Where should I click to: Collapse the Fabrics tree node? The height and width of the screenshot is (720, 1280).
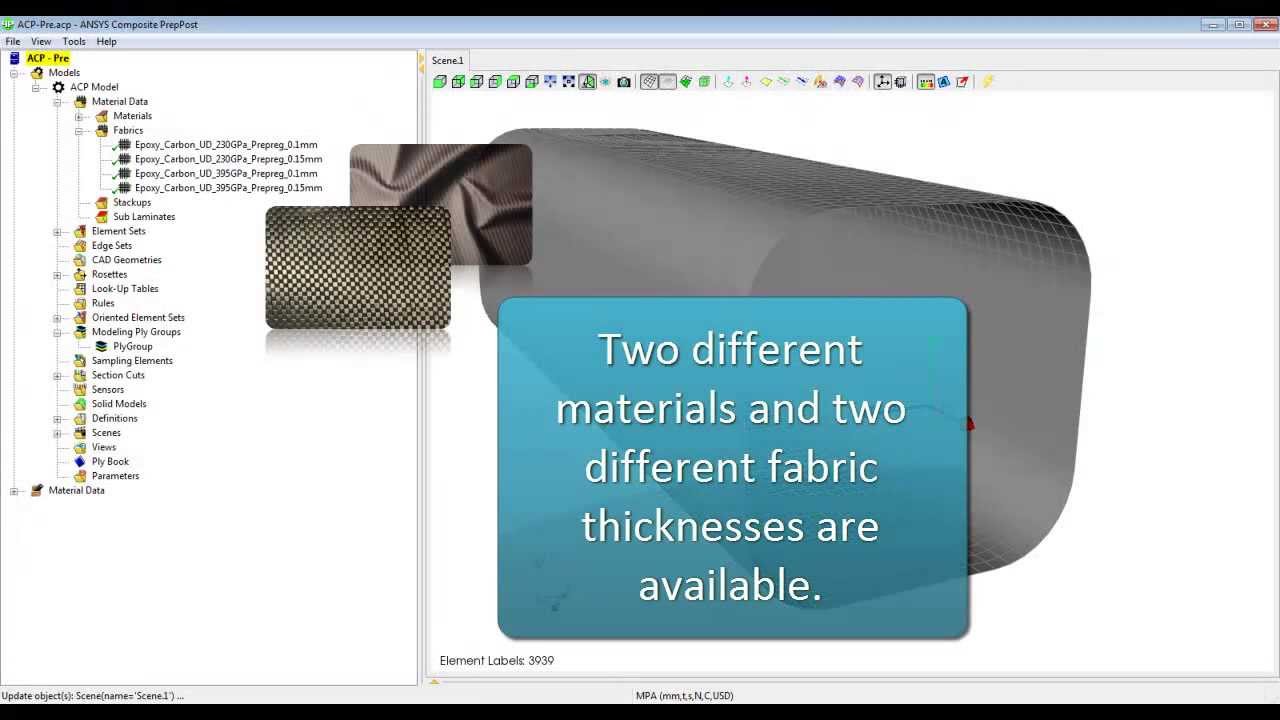[79, 131]
